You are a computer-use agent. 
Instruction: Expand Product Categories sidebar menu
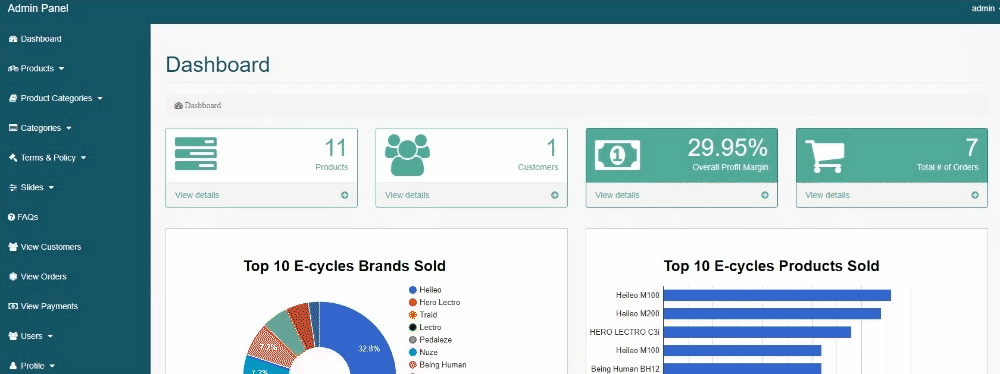[x=55, y=98]
